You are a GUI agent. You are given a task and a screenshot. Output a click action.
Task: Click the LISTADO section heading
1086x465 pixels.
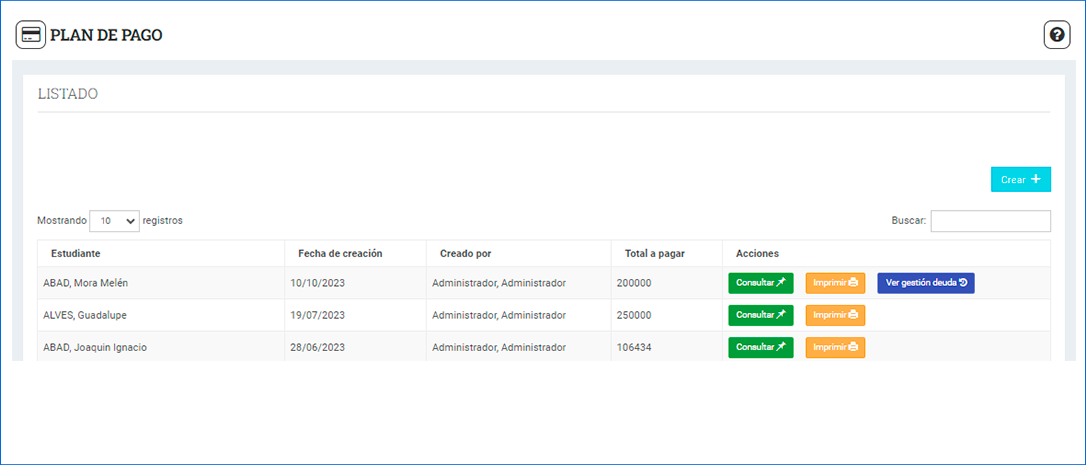(x=68, y=94)
